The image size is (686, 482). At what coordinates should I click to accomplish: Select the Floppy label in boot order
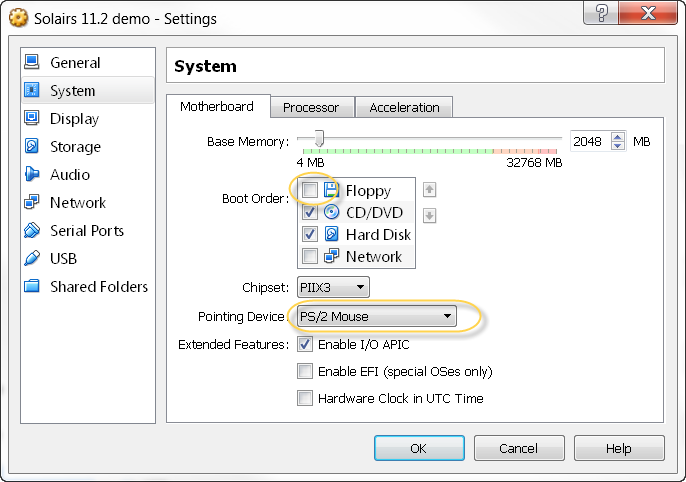(x=368, y=191)
